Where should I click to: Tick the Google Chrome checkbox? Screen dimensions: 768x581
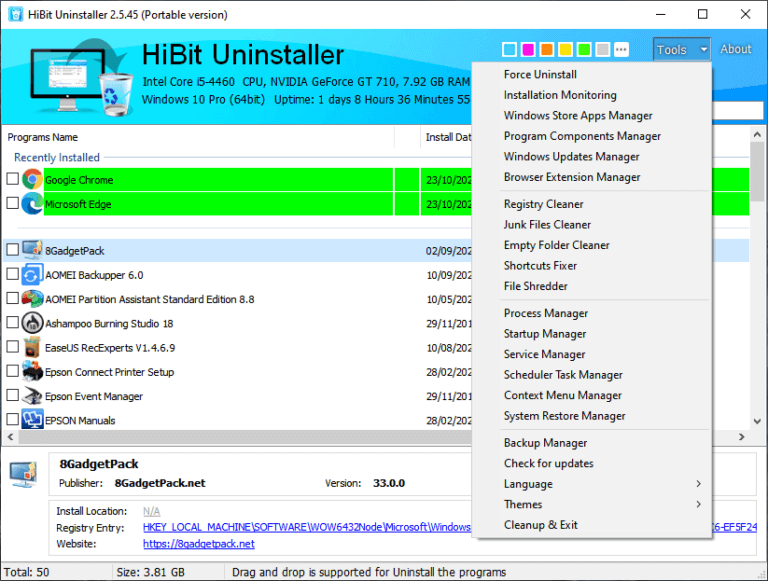[13, 179]
